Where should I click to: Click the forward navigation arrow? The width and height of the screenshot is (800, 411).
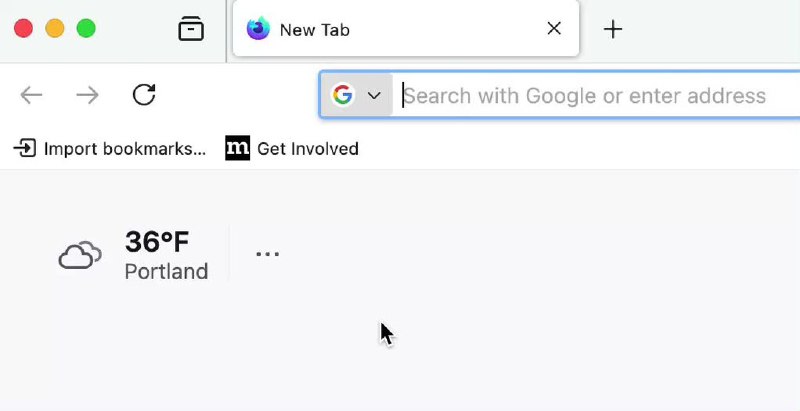pos(88,95)
